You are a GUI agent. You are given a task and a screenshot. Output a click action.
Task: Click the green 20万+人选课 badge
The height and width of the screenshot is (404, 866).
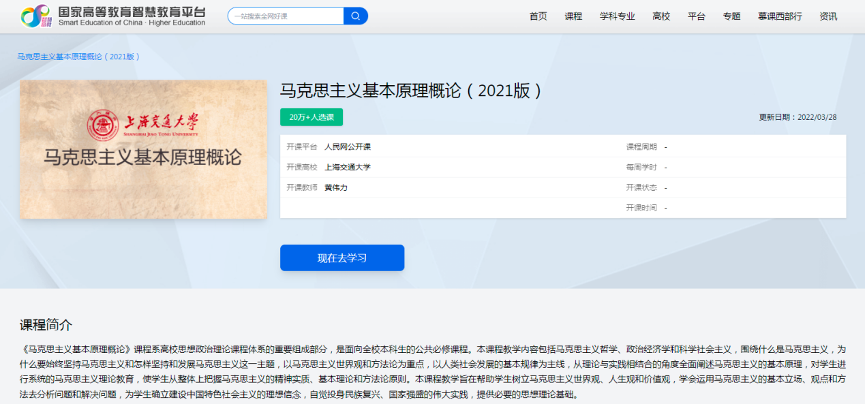point(311,117)
